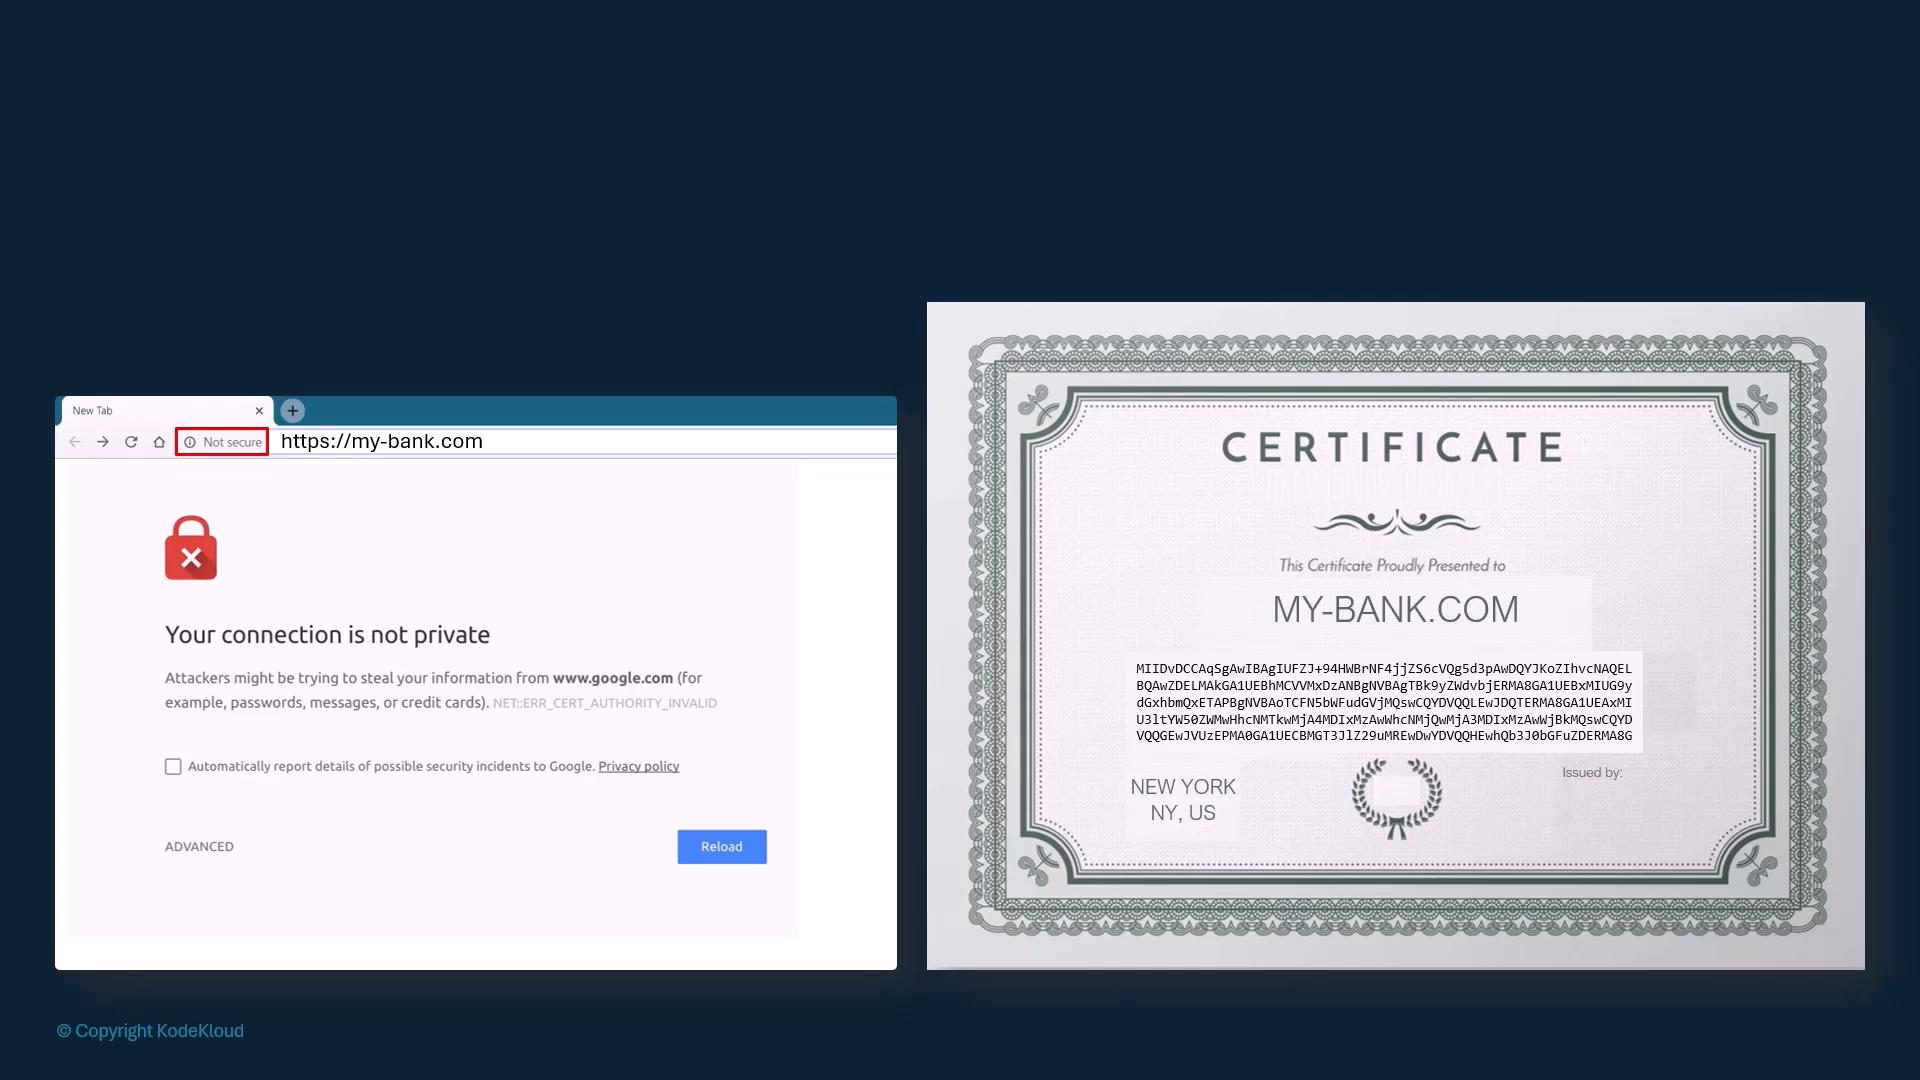Click the laurel wreath seal on certificate

(1397, 797)
